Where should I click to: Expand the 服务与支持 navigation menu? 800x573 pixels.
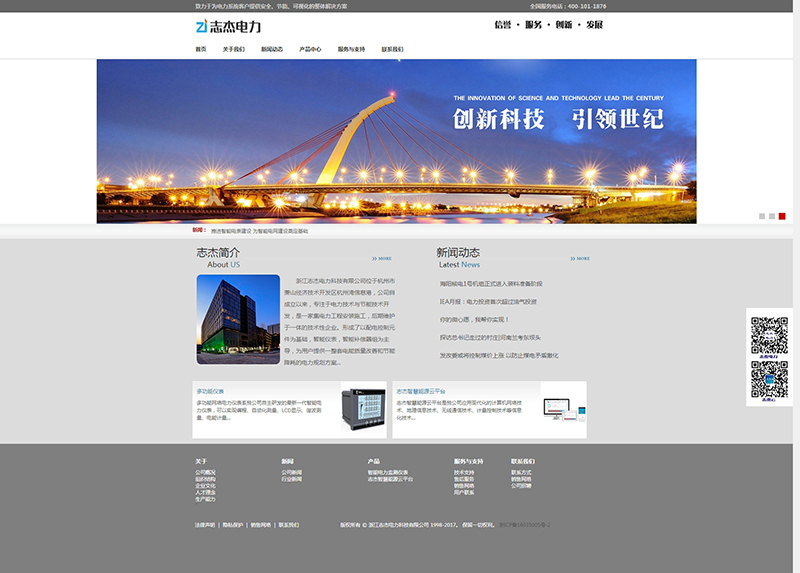pos(351,49)
